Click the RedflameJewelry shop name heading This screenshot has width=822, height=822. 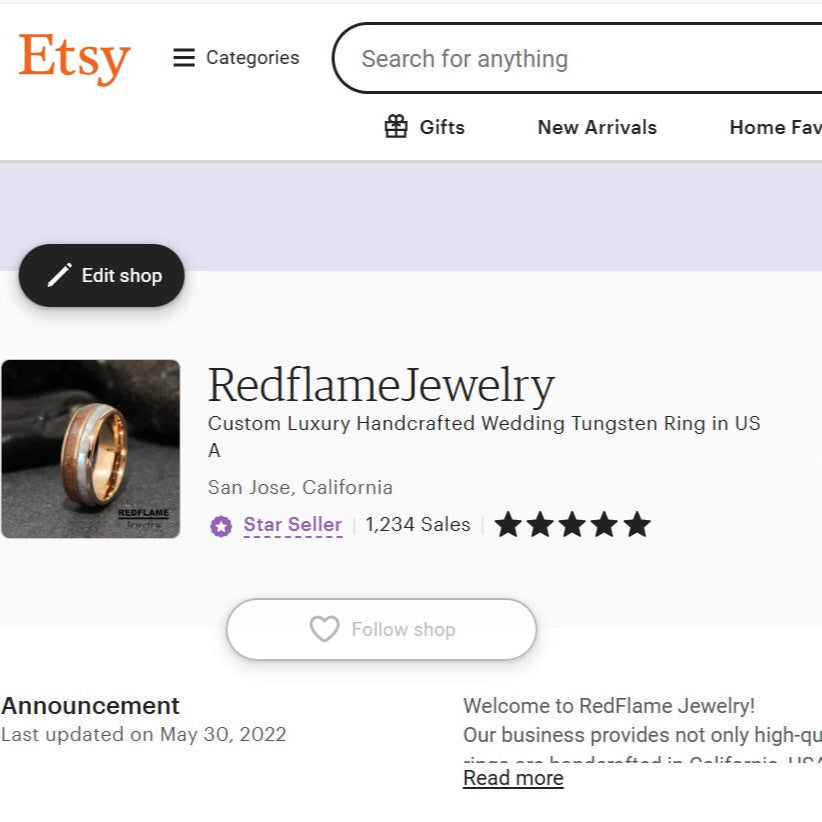coord(381,385)
